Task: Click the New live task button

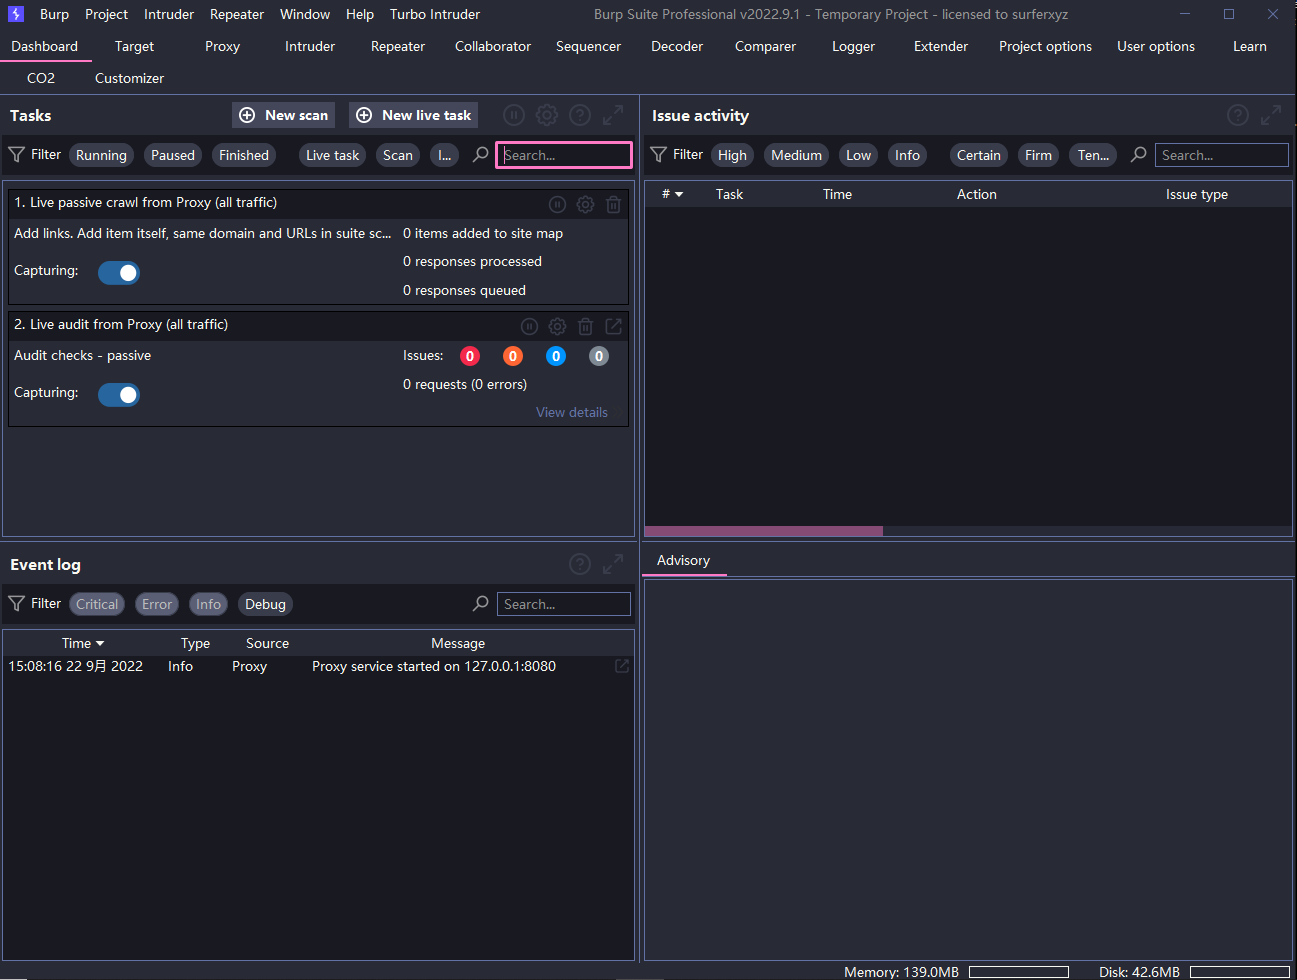Action: (414, 115)
